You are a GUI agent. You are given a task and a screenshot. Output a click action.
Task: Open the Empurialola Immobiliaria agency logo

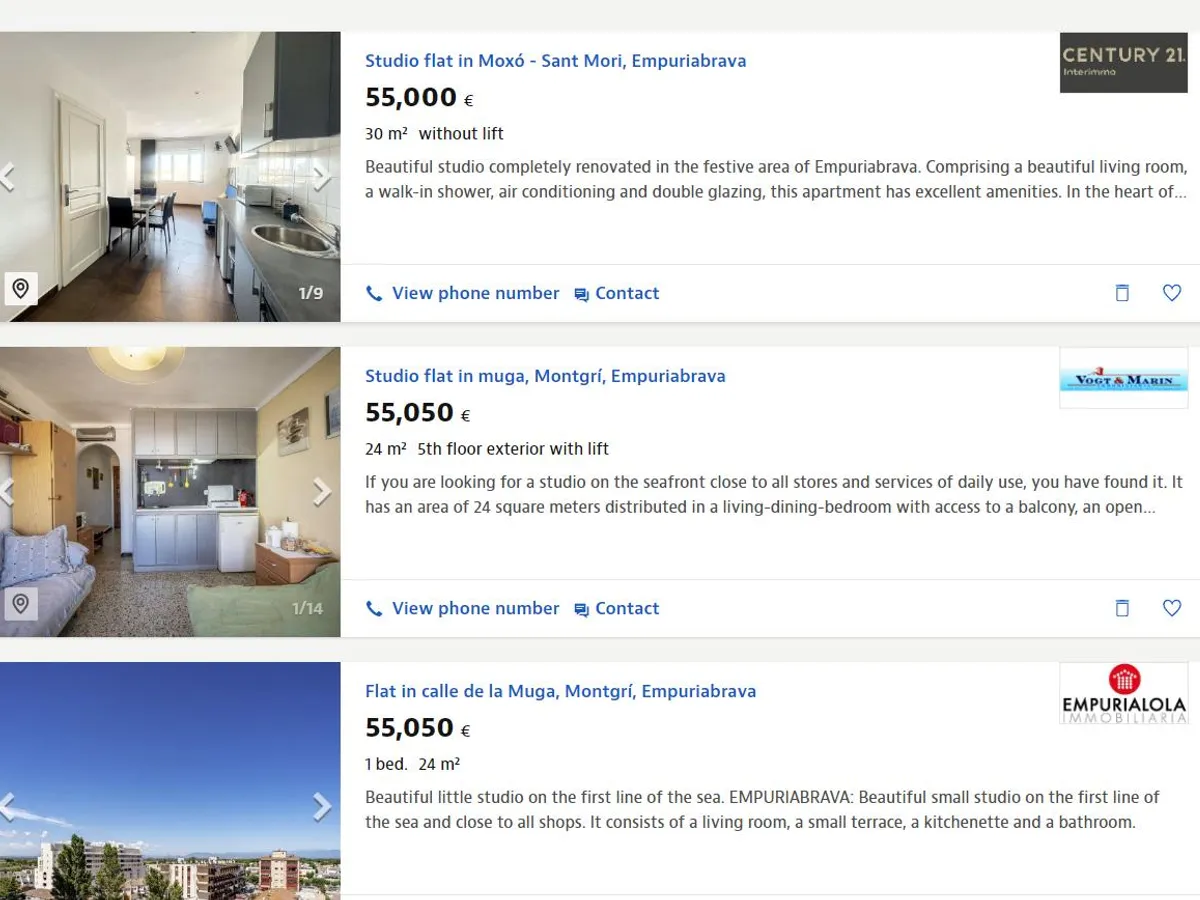(x=1124, y=692)
